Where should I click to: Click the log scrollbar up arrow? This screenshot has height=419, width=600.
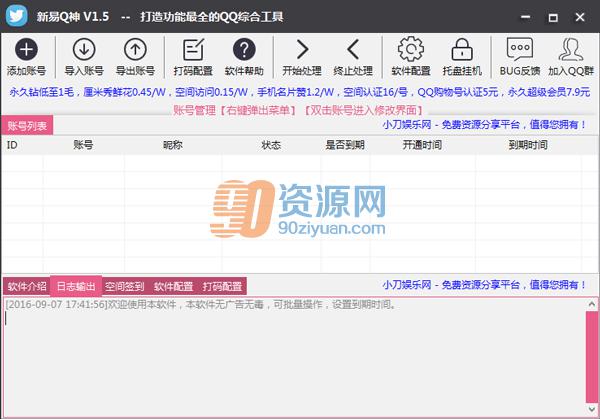tap(592, 305)
